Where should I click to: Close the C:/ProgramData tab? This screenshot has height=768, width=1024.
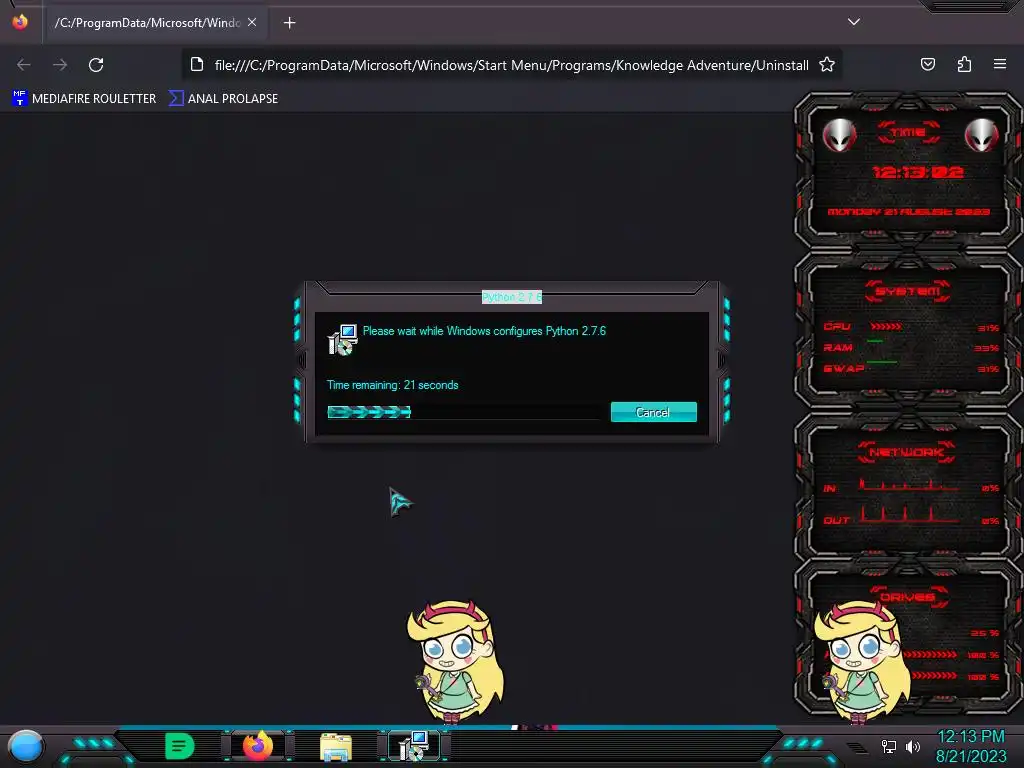[x=252, y=23]
